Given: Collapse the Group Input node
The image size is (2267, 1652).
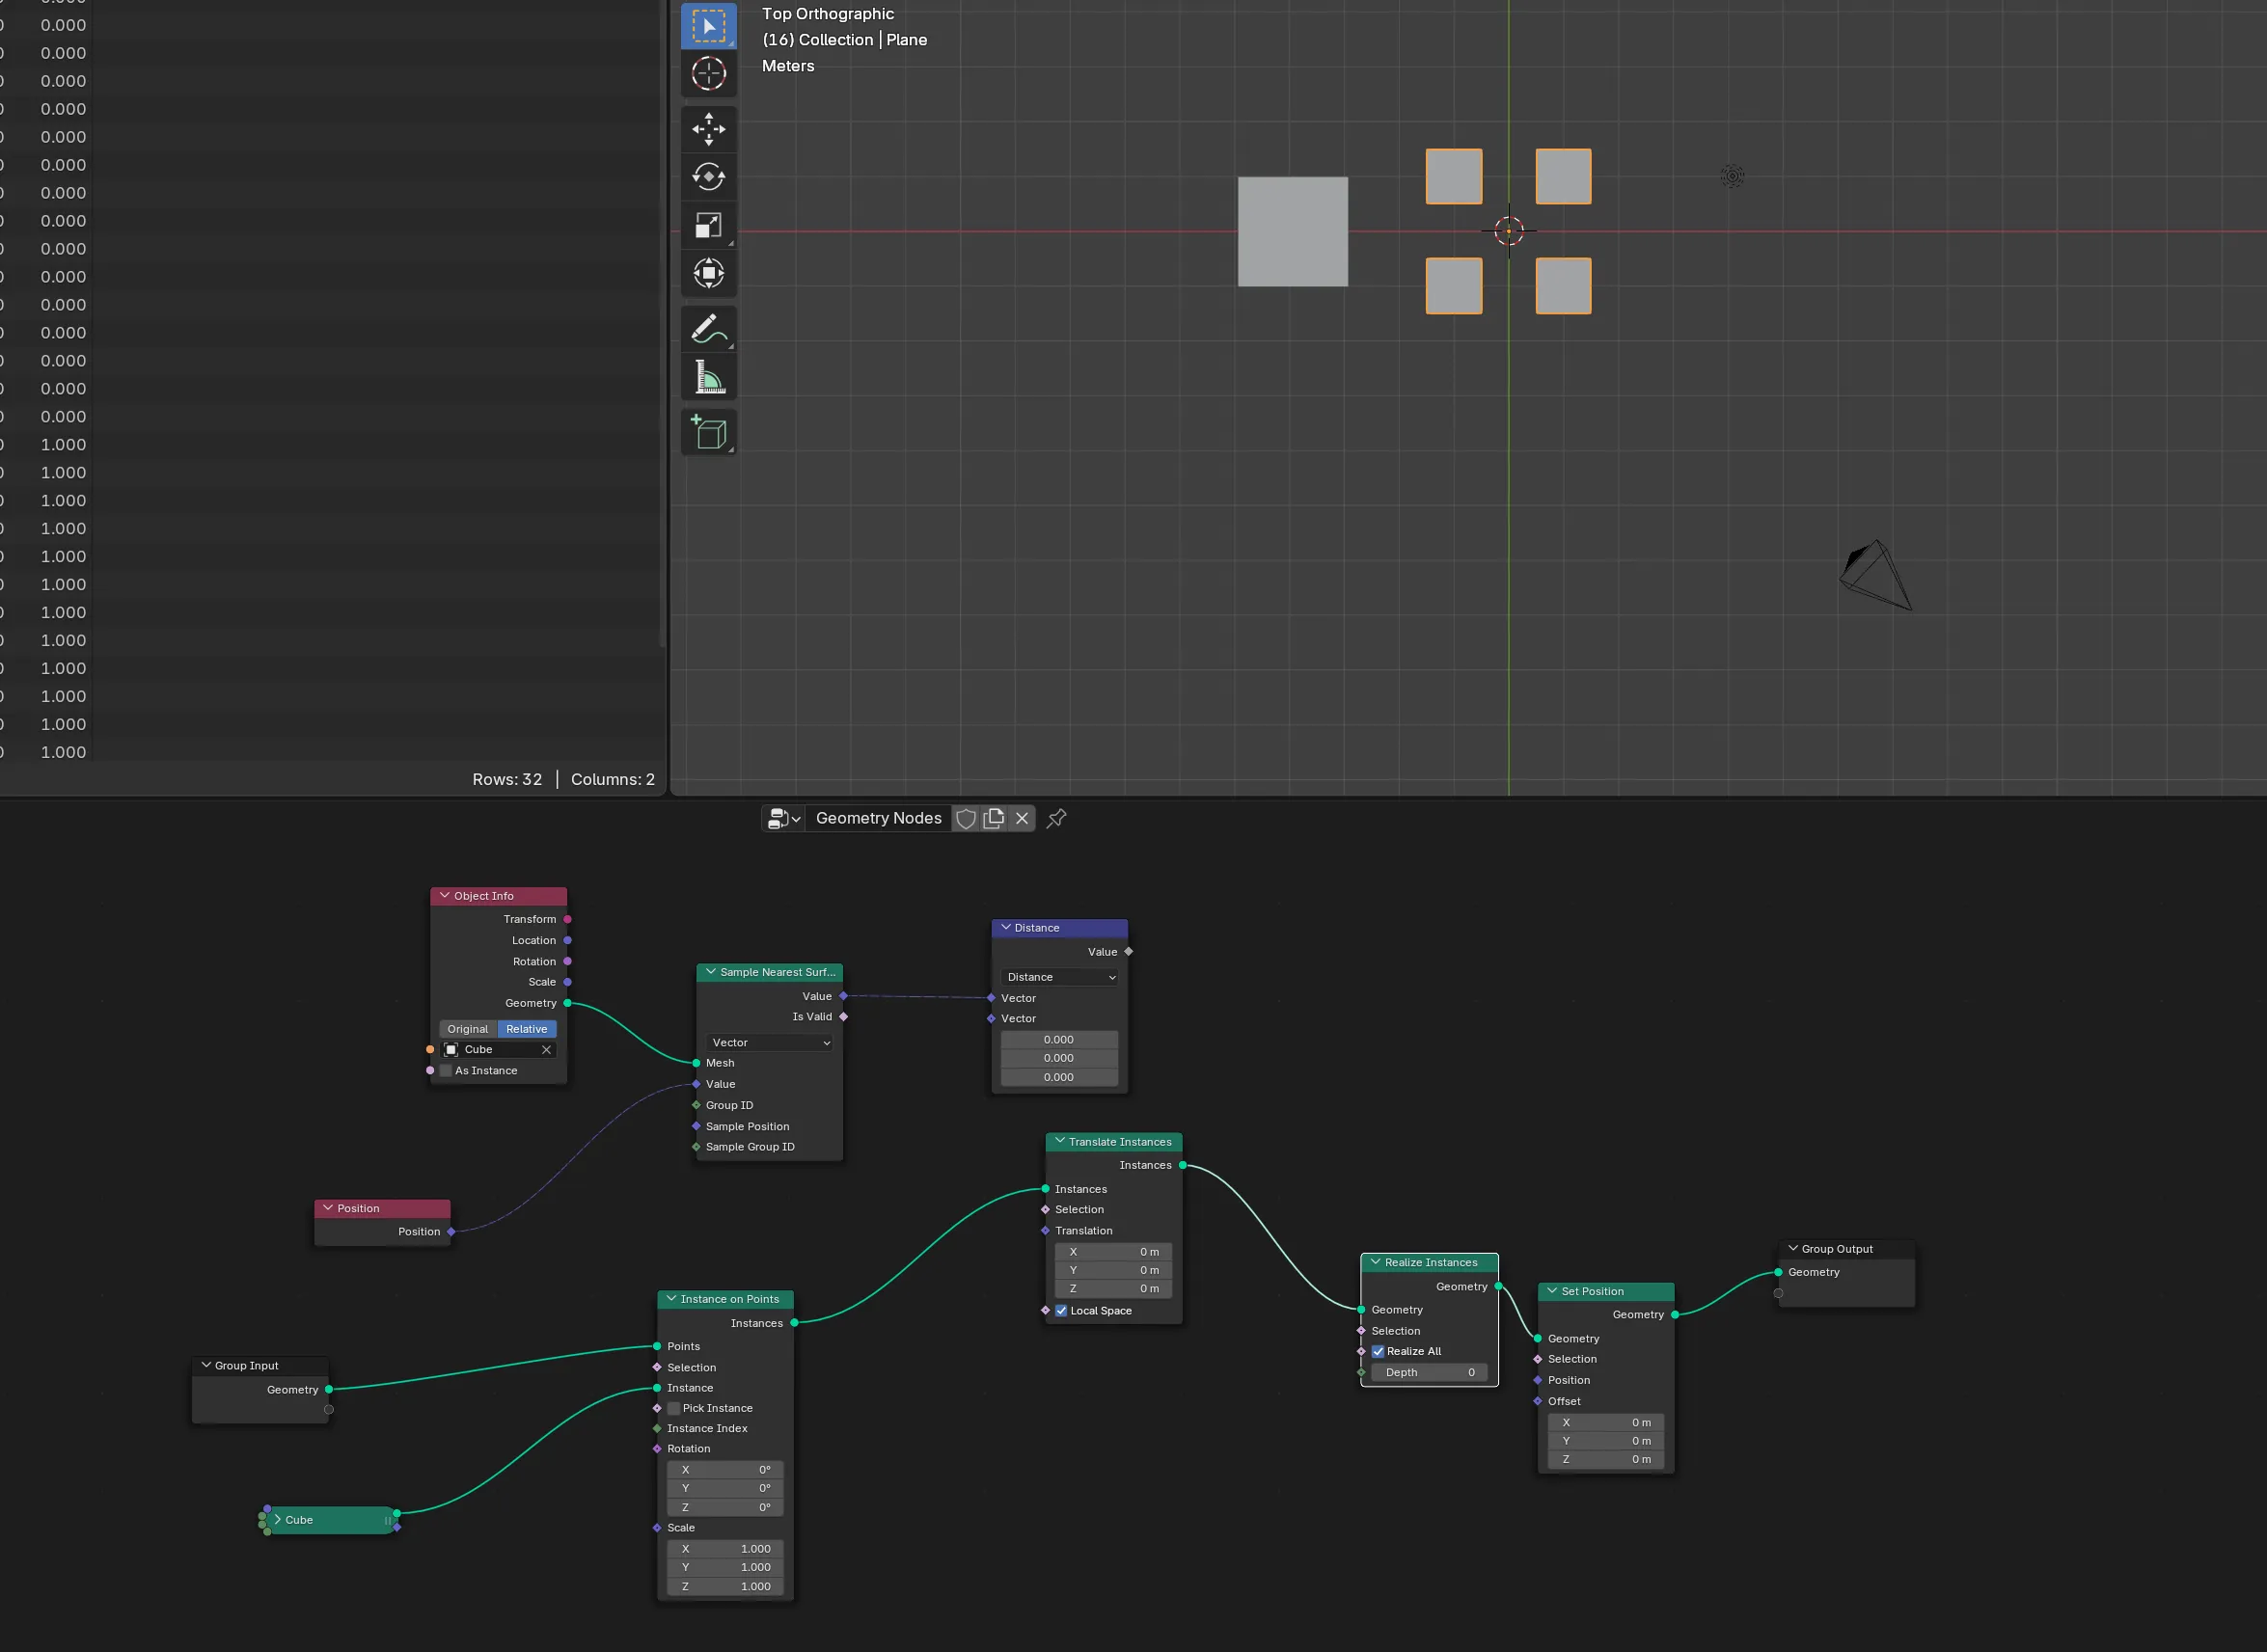Looking at the screenshot, I should (206, 1366).
